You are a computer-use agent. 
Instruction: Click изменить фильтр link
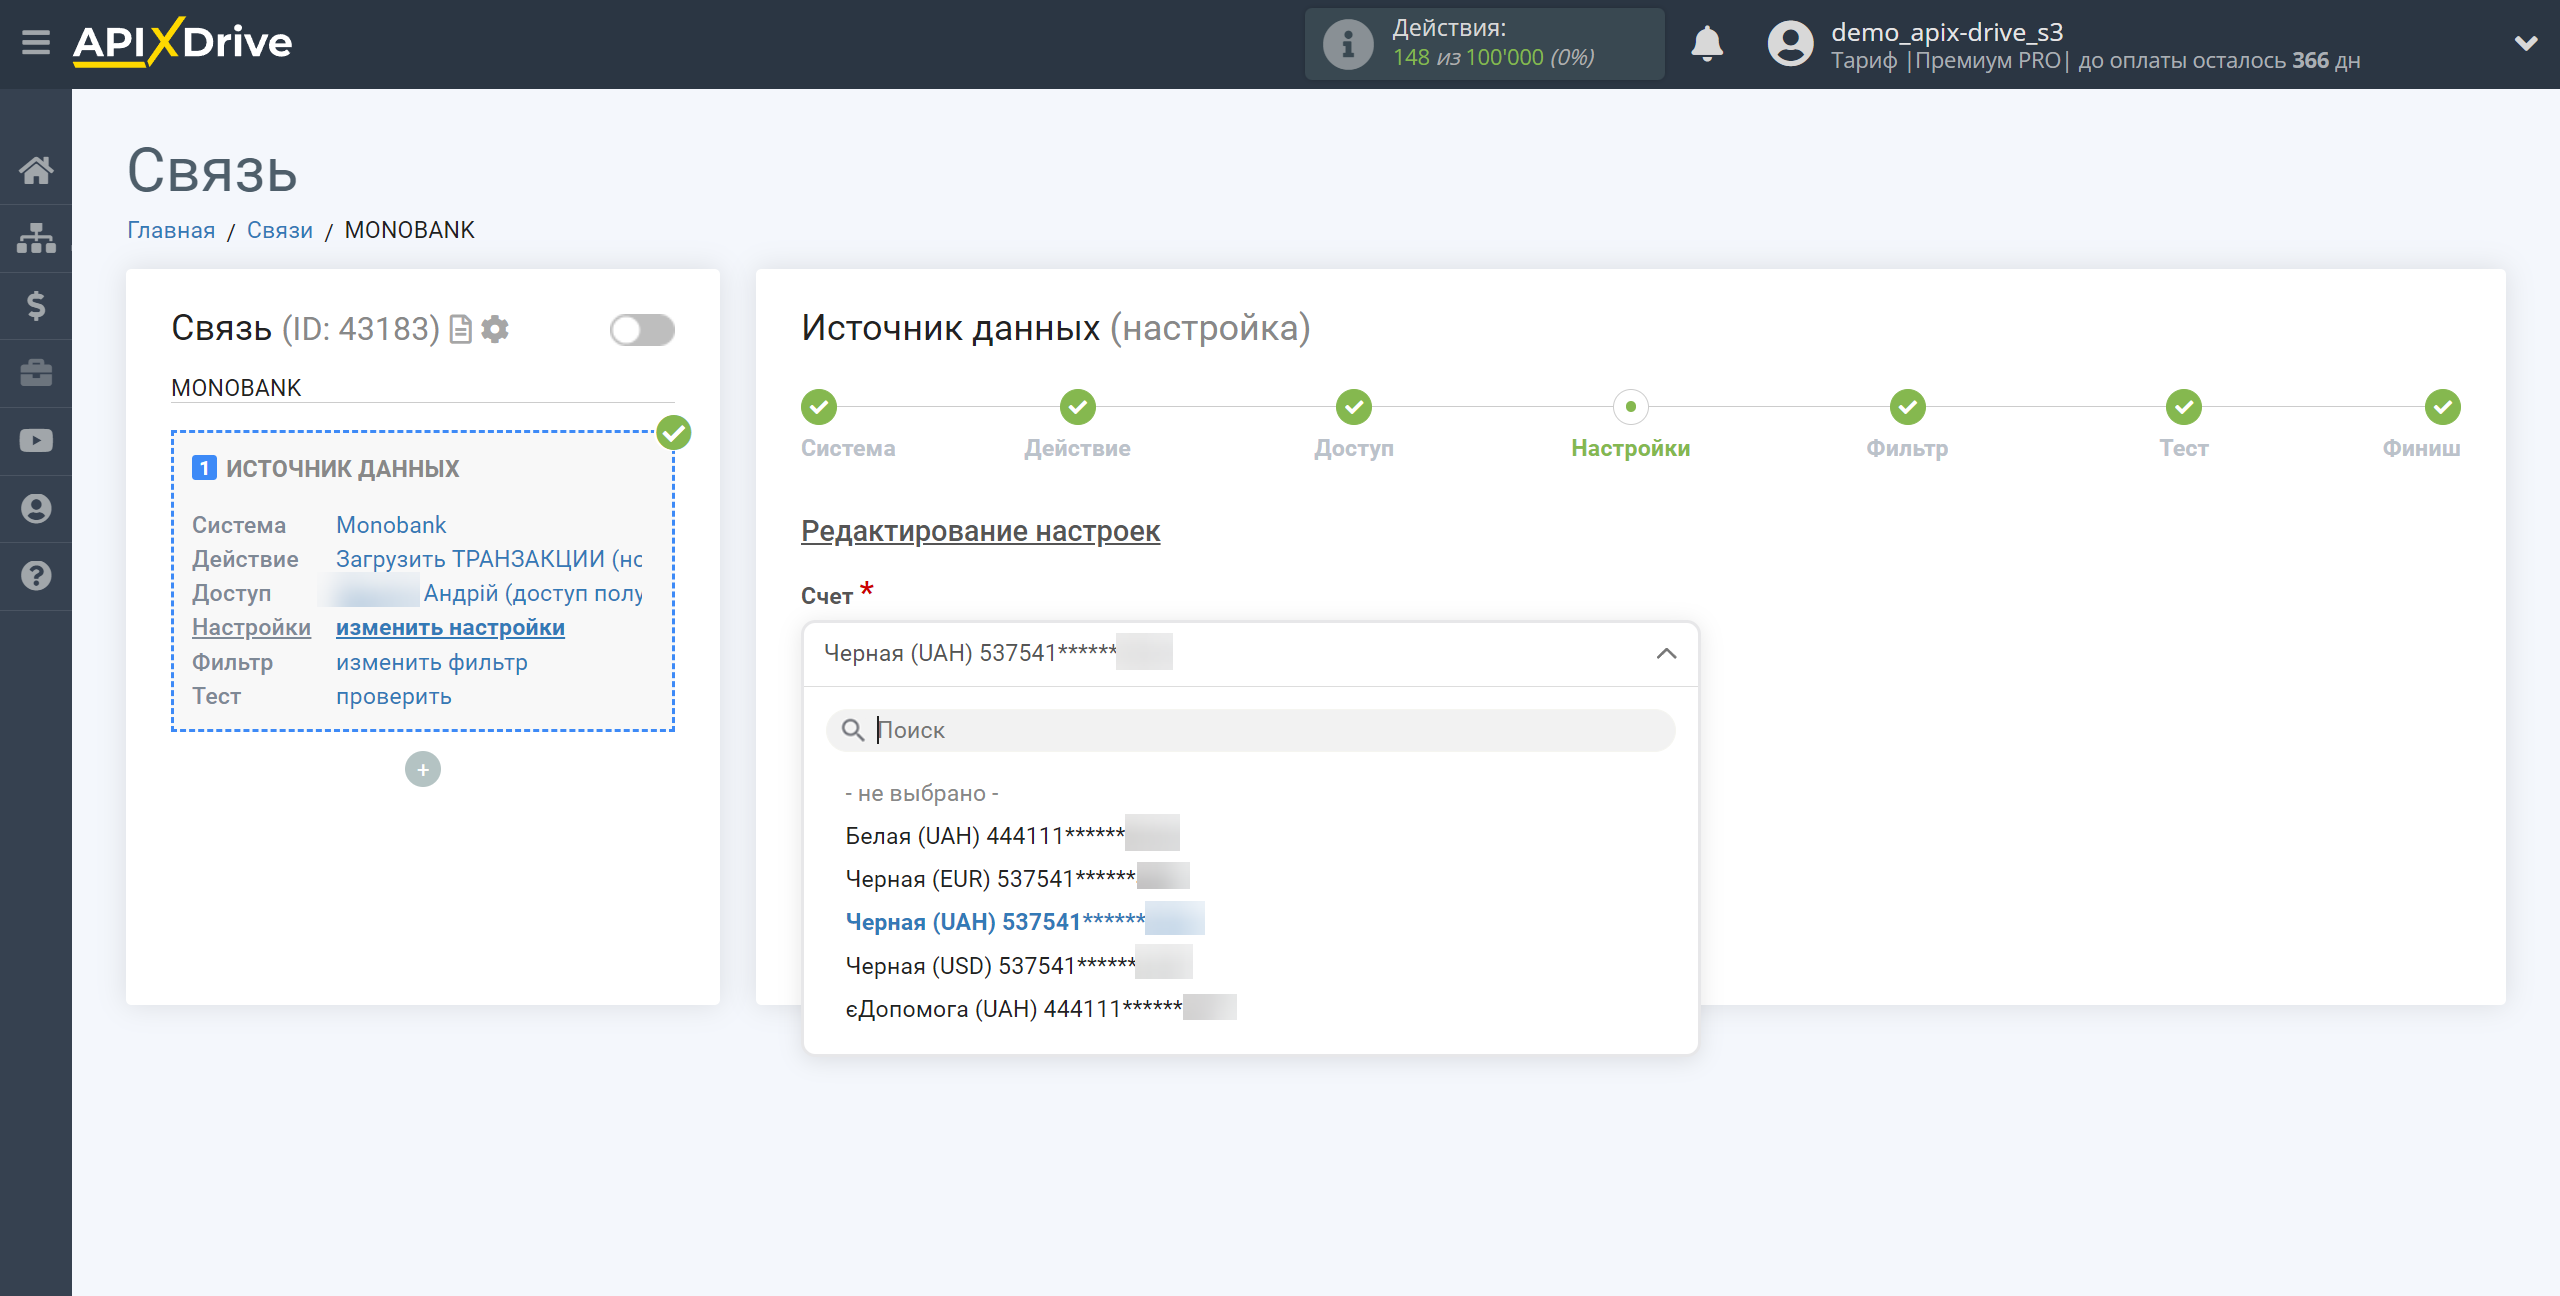(x=432, y=662)
